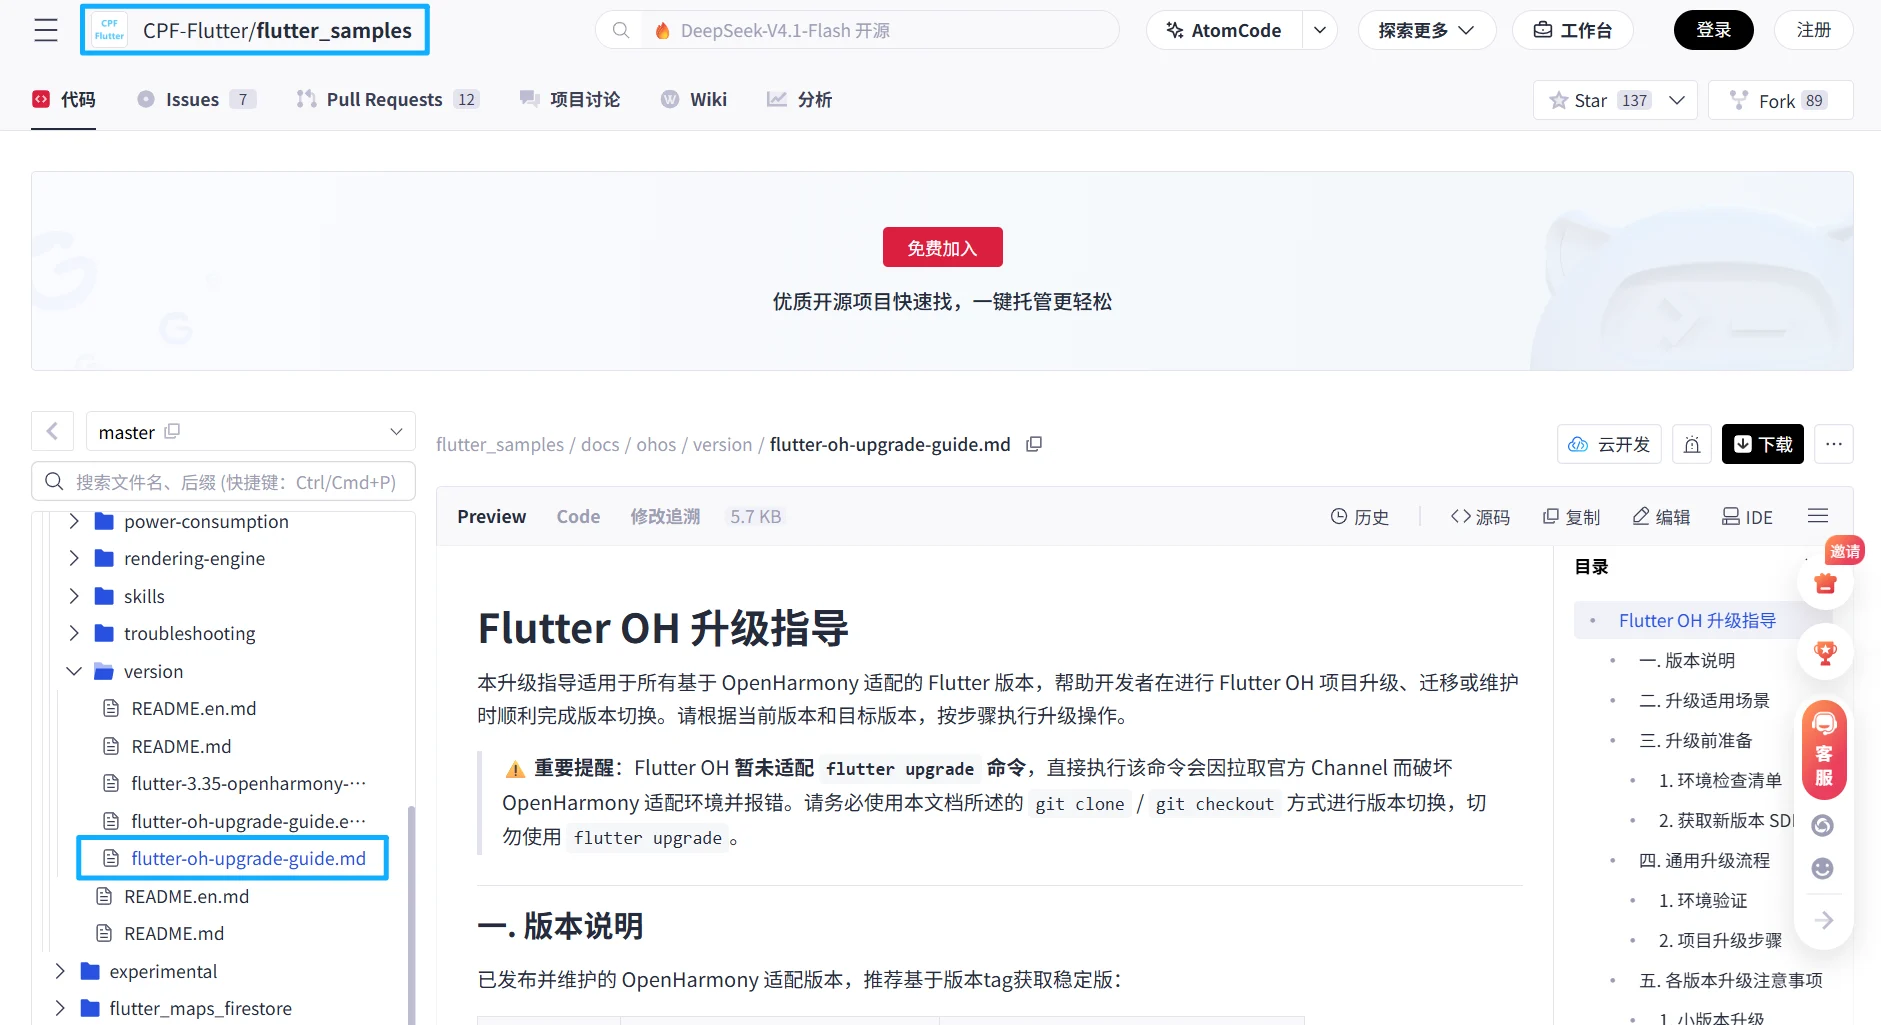Open the hamburger menu at top left
Viewport: 1881px width, 1025px height.
coord(46,30)
